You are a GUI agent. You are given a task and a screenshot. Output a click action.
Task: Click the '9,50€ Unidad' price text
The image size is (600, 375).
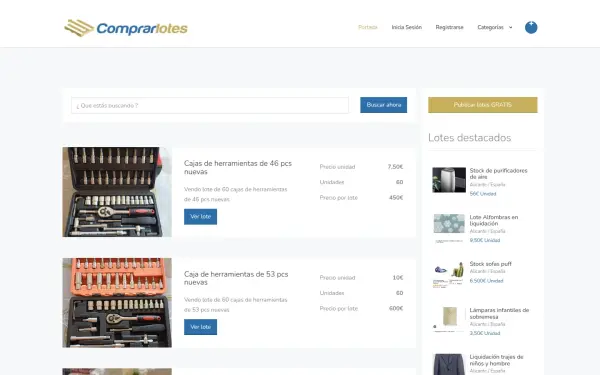(x=484, y=240)
